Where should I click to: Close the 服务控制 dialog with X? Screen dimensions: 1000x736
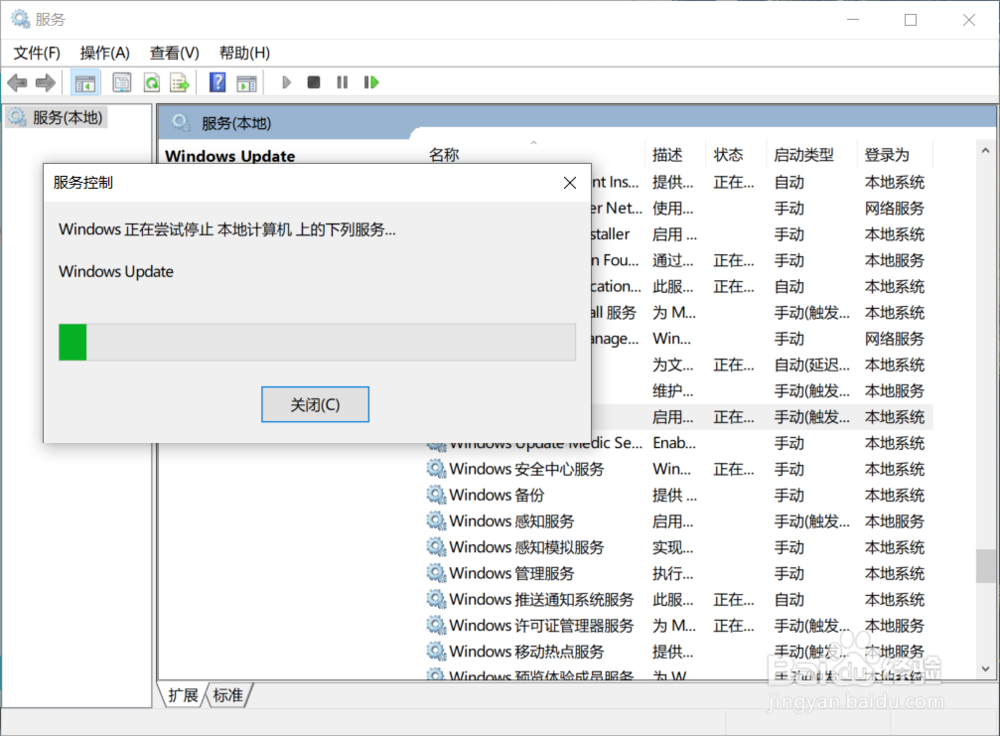570,183
